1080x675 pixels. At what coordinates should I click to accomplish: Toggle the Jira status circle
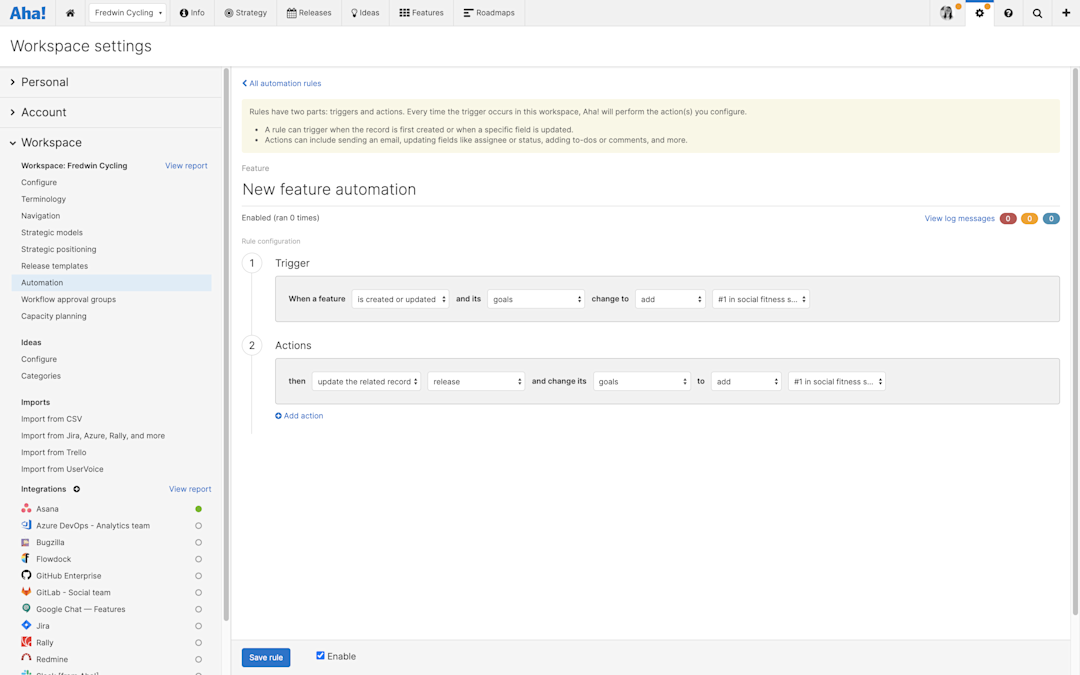(x=198, y=626)
